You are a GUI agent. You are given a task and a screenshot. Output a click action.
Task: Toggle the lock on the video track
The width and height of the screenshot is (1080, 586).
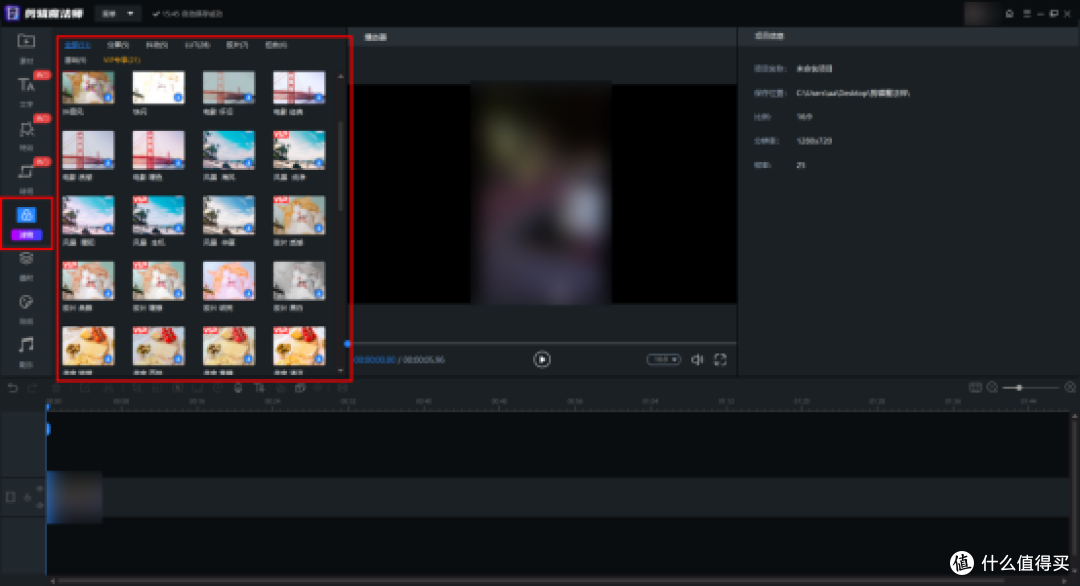(x=28, y=497)
